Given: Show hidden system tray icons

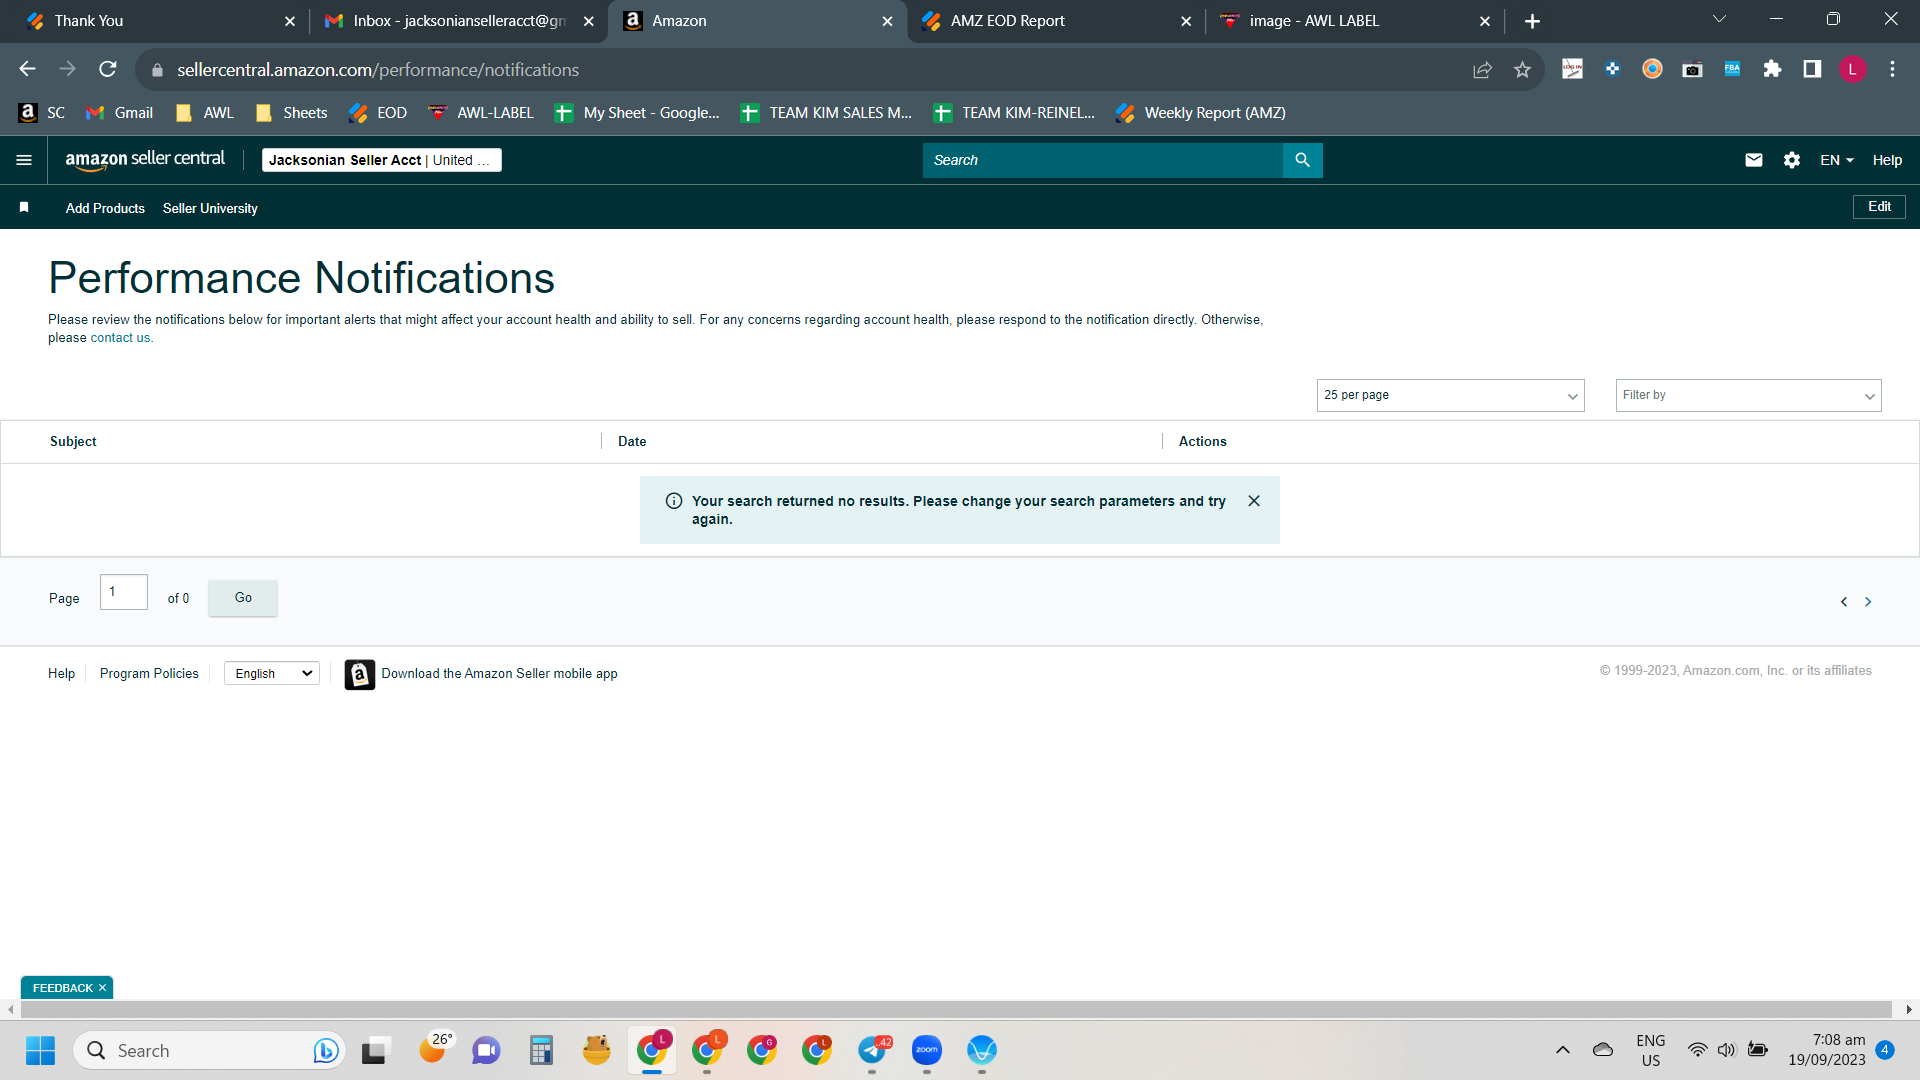Looking at the screenshot, I should (x=1563, y=1050).
